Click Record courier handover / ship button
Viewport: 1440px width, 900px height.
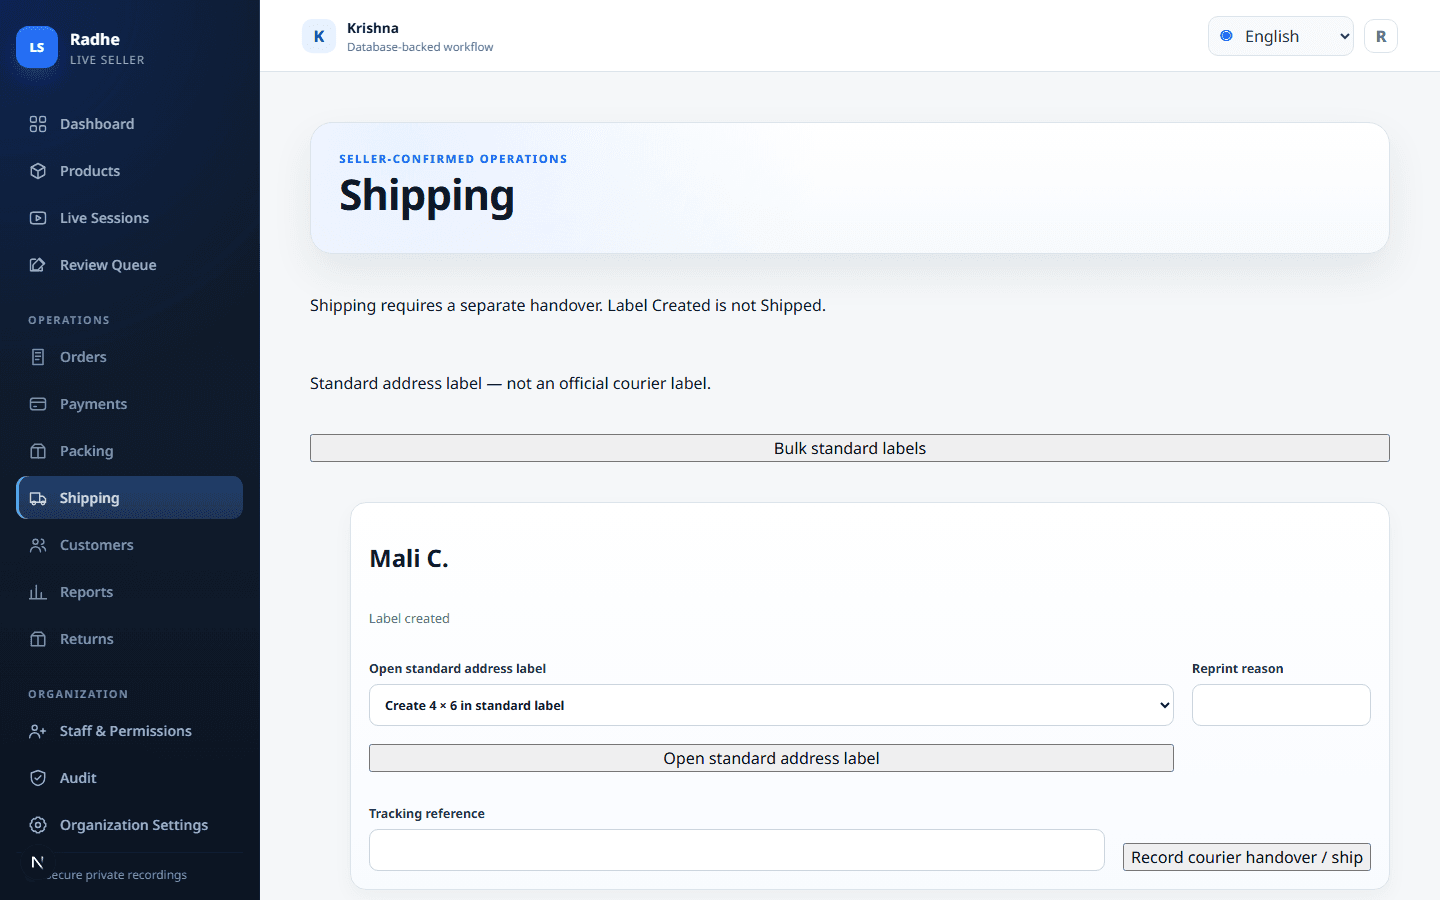[1247, 857]
